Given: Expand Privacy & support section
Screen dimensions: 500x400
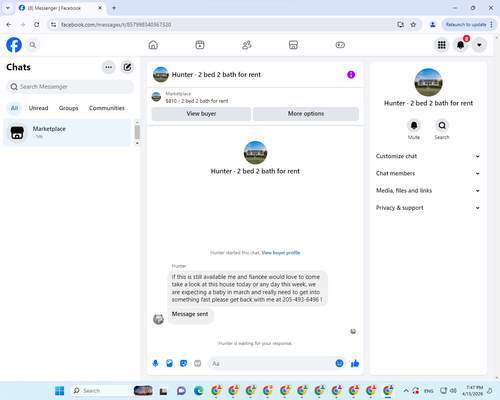Looking at the screenshot, I should (x=428, y=208).
